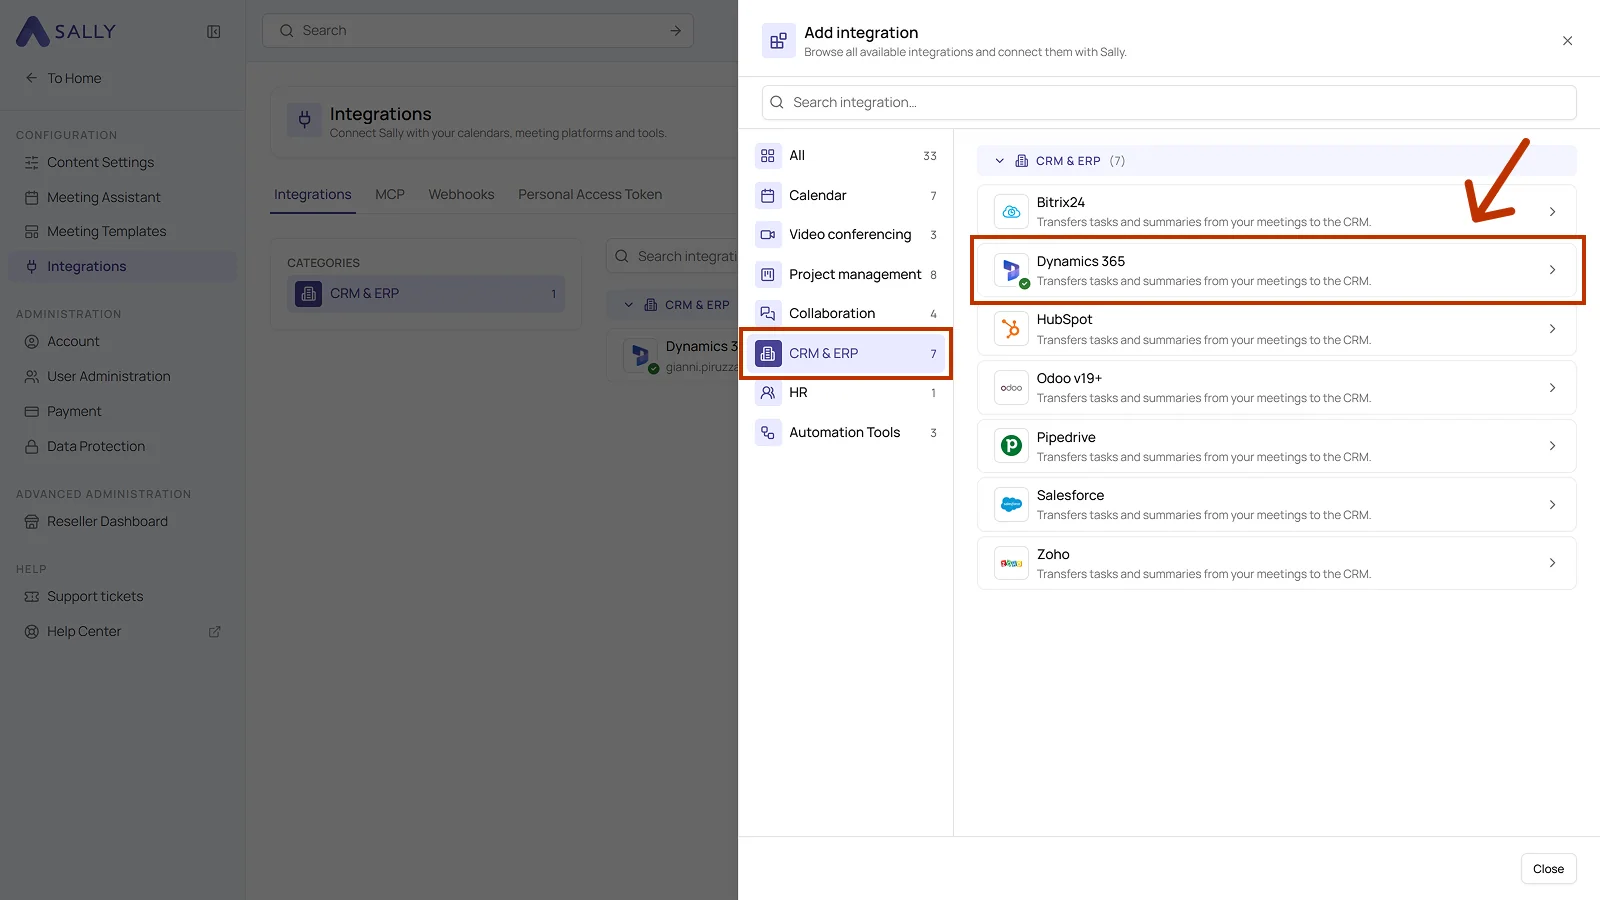Image resolution: width=1600 pixels, height=900 pixels.
Task: Click the Add integration header icon
Action: [779, 41]
